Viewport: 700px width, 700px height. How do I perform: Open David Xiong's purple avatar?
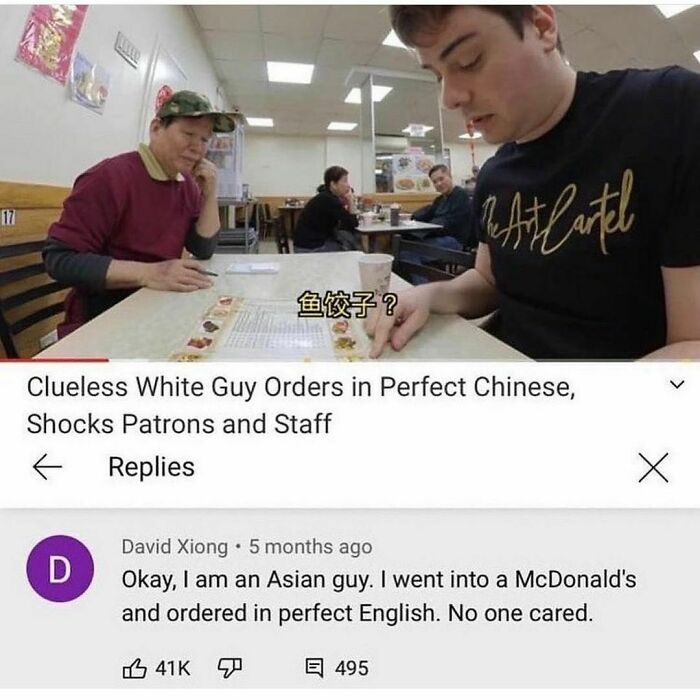(x=60, y=569)
